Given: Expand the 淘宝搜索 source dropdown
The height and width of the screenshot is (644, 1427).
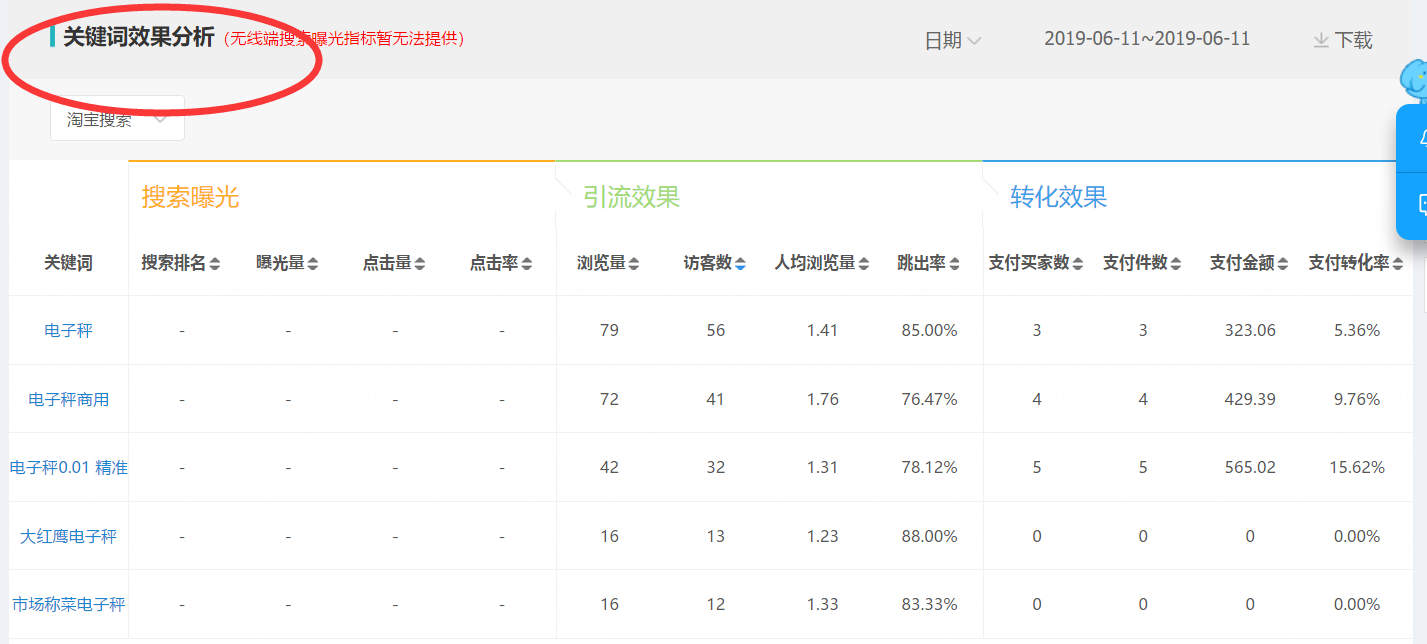Looking at the screenshot, I should [x=117, y=119].
